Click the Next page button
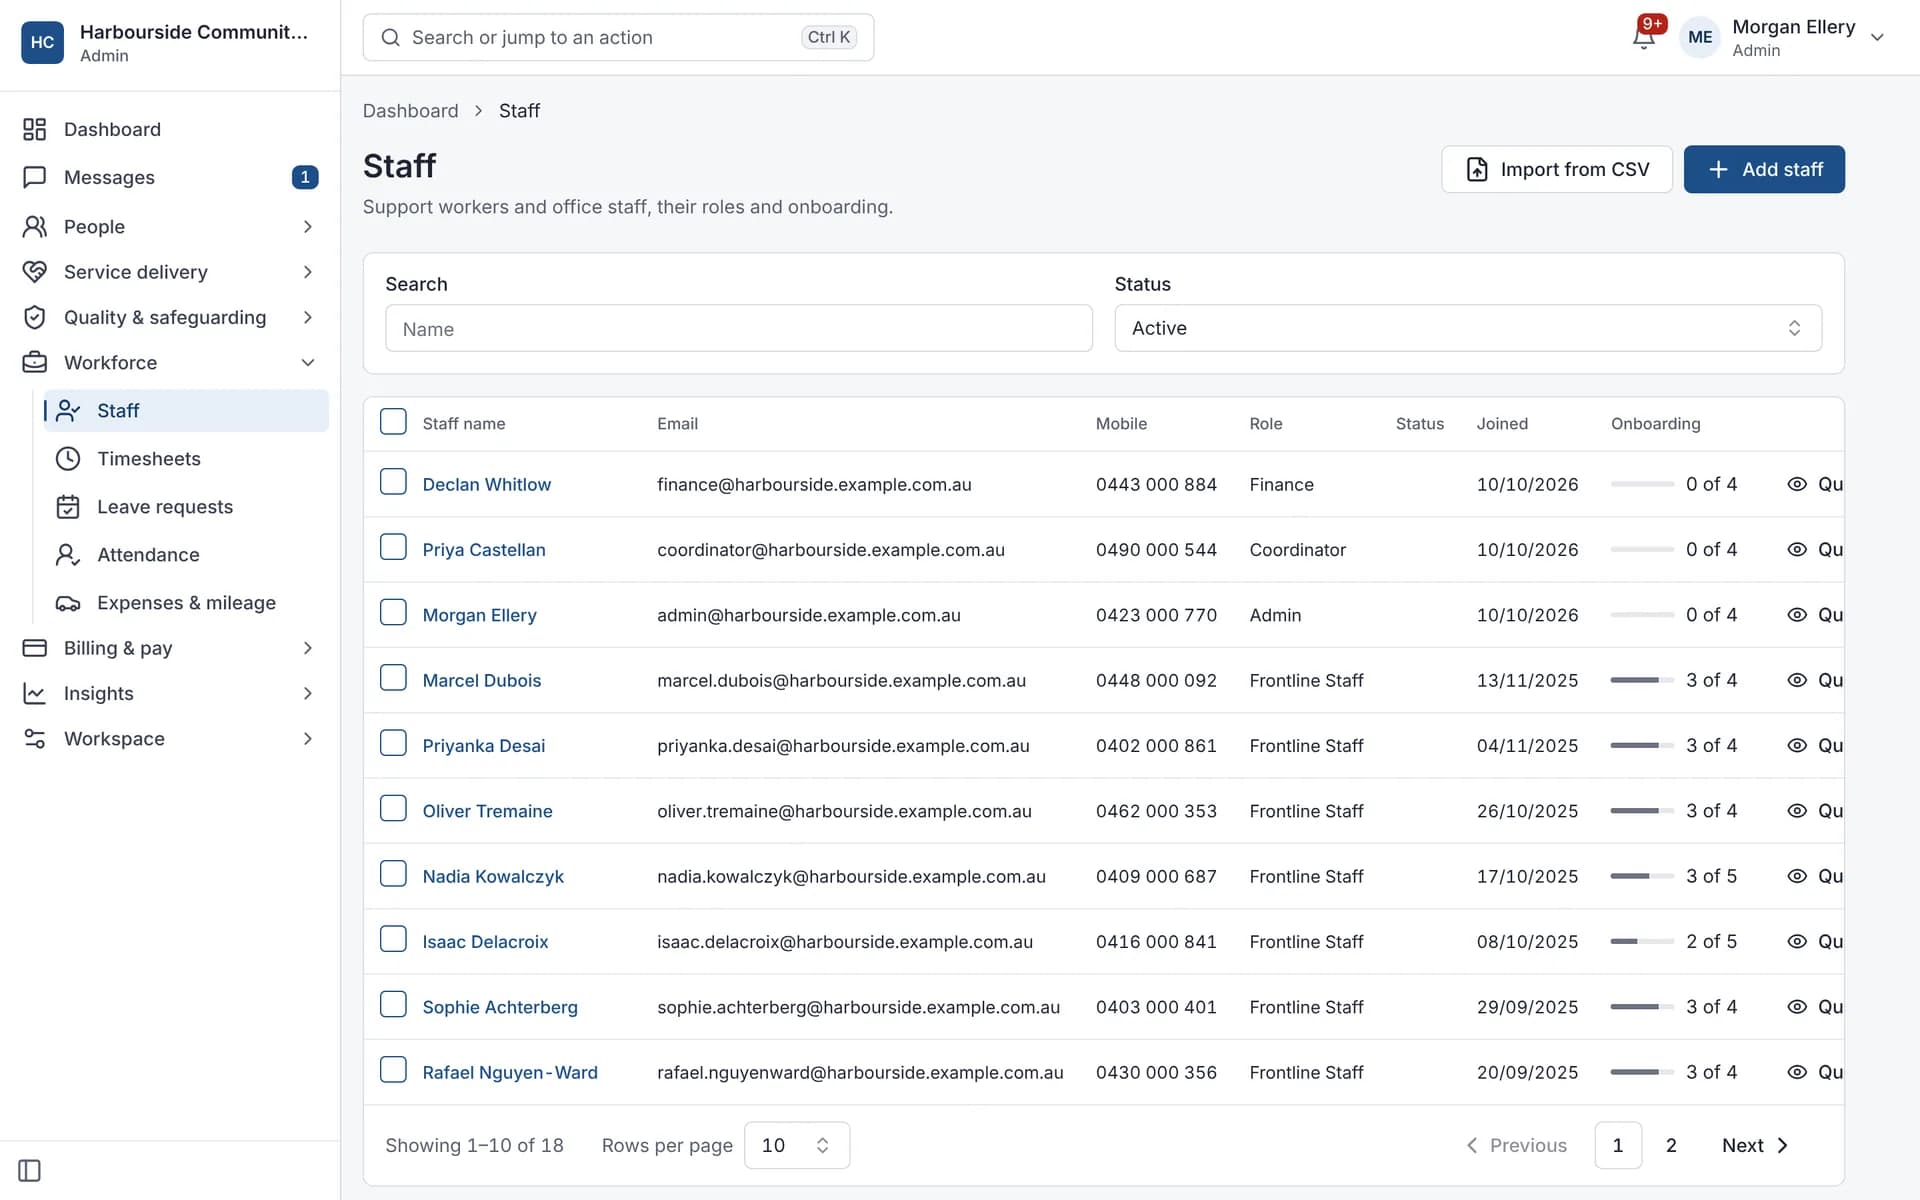The image size is (1920, 1200). coord(1755,1145)
